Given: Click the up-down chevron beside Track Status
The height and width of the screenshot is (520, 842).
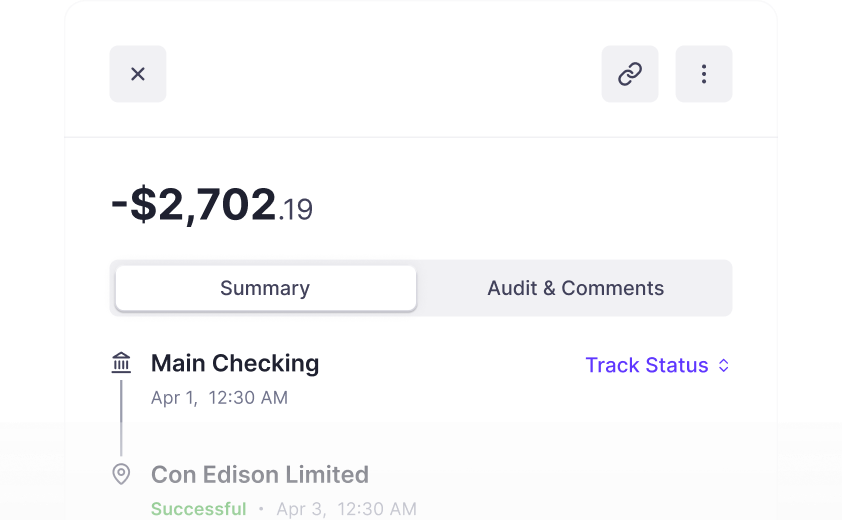Looking at the screenshot, I should (724, 365).
